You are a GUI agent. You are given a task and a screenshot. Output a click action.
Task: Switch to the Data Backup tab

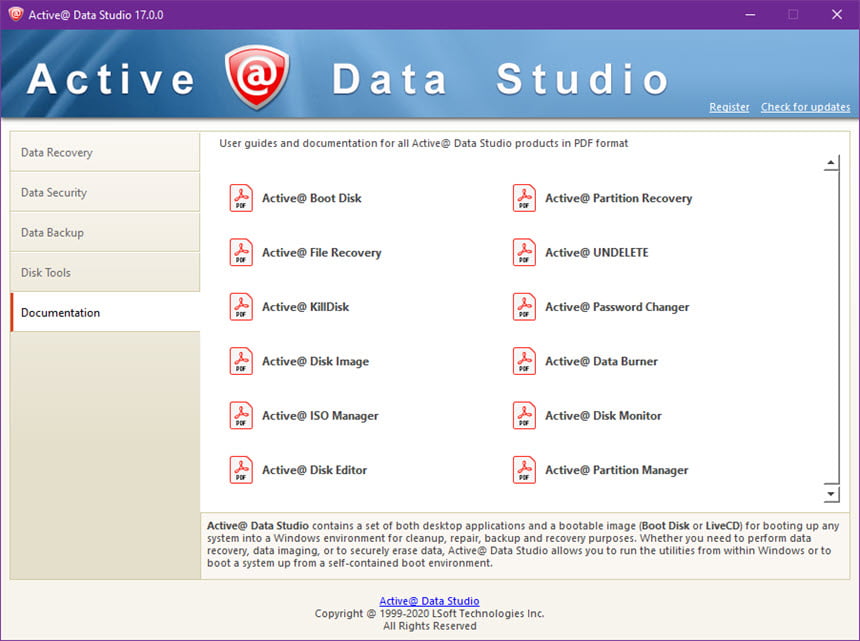[x=105, y=232]
